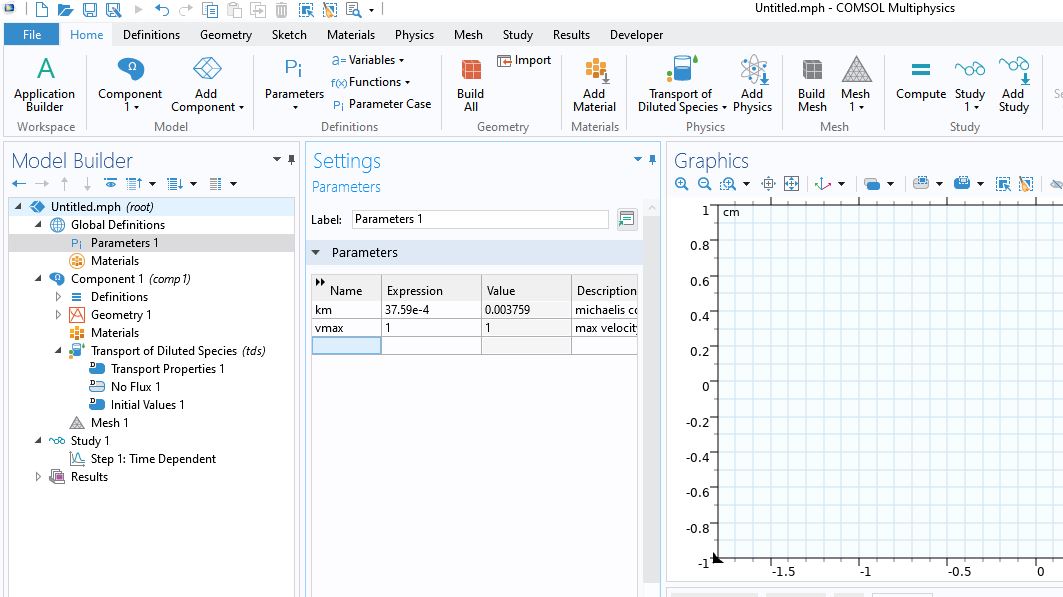Collapse the Parameters section triangle
The image size is (1063, 597).
(317, 253)
